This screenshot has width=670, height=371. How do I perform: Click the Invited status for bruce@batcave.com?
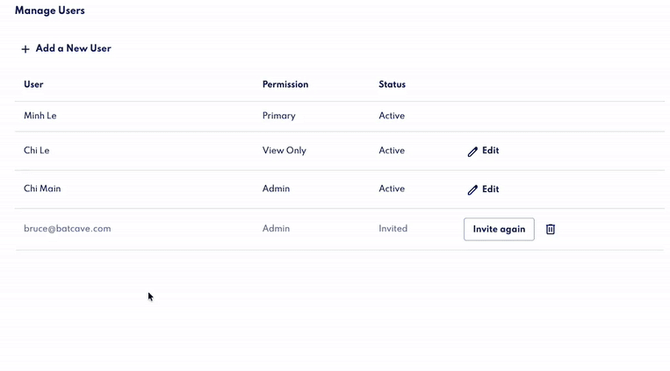393,229
